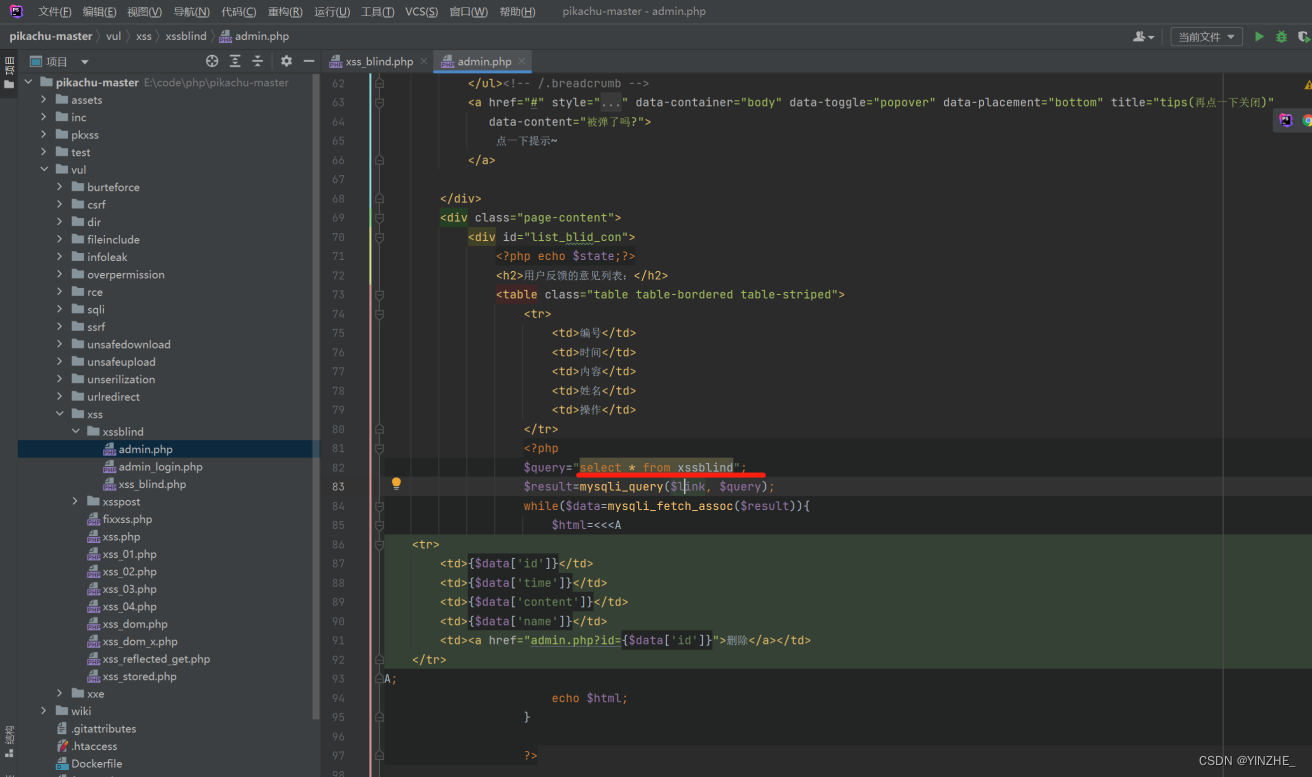This screenshot has width=1312, height=777.
Task: Expand the assets folder arrow
Action: click(44, 100)
